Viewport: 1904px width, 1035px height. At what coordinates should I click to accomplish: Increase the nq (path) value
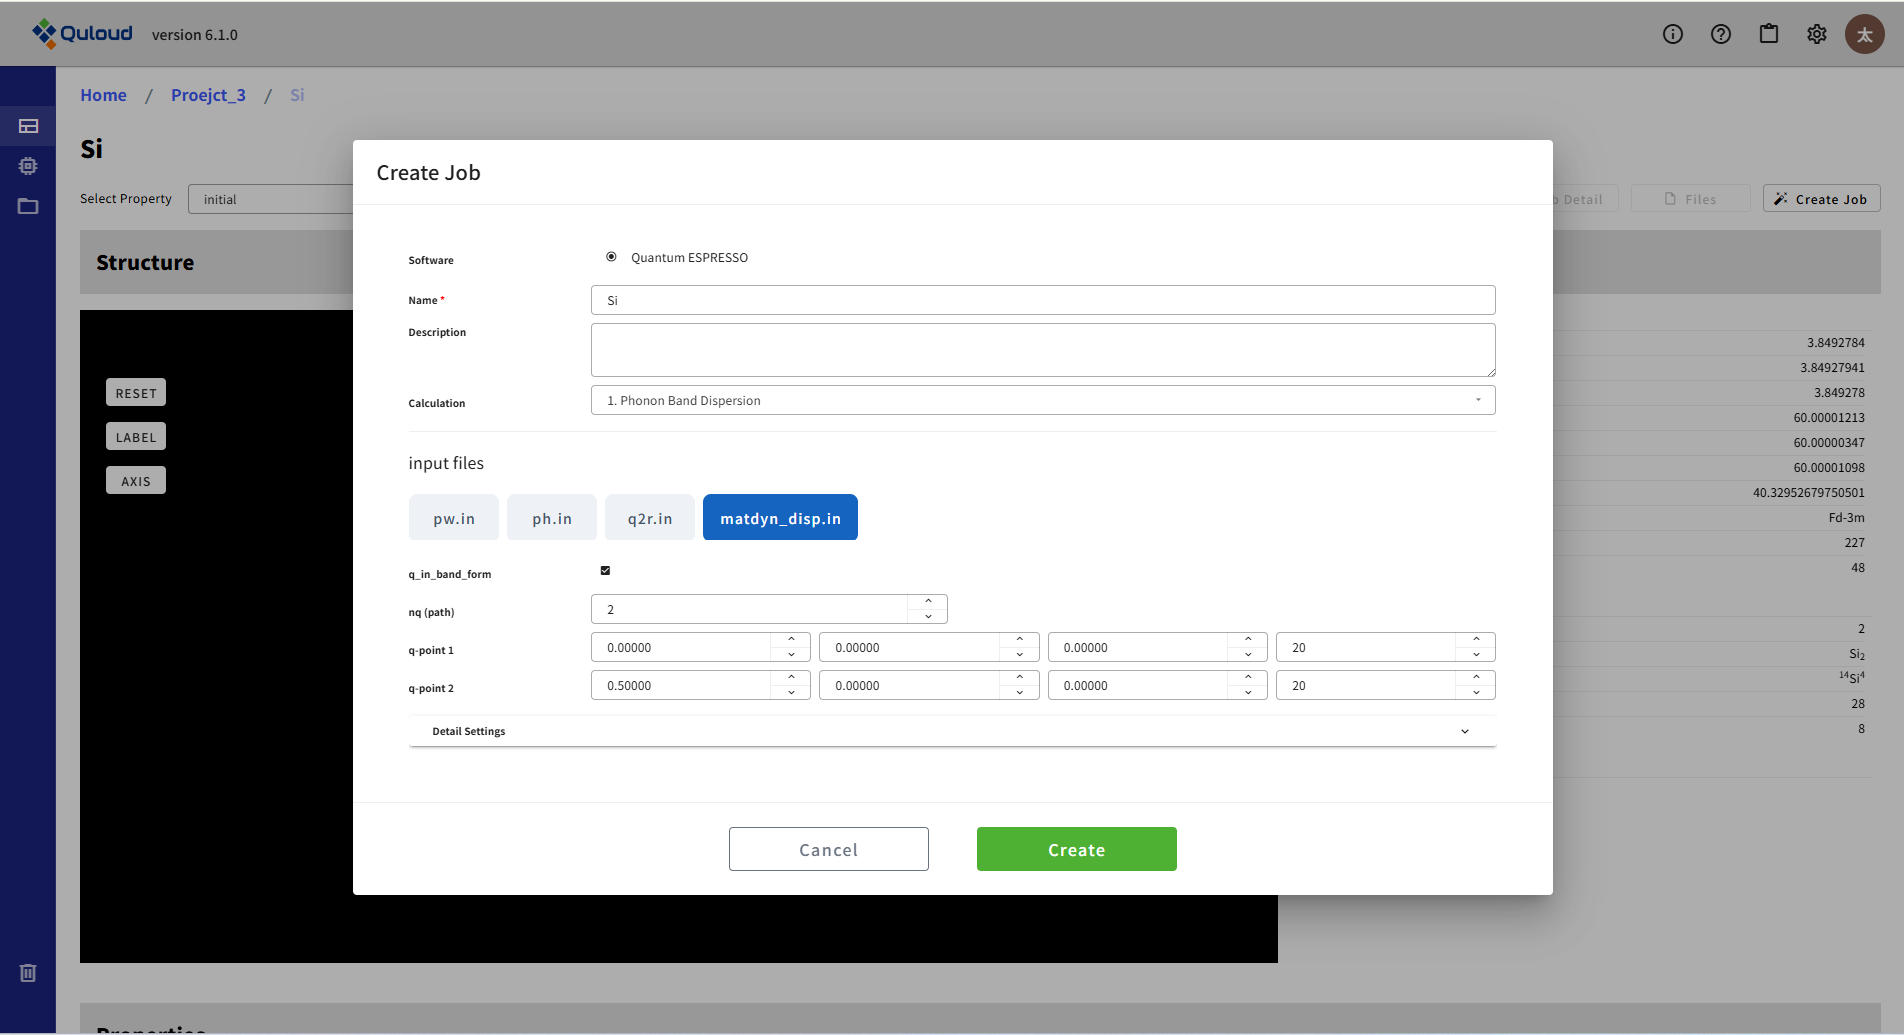[x=928, y=602]
